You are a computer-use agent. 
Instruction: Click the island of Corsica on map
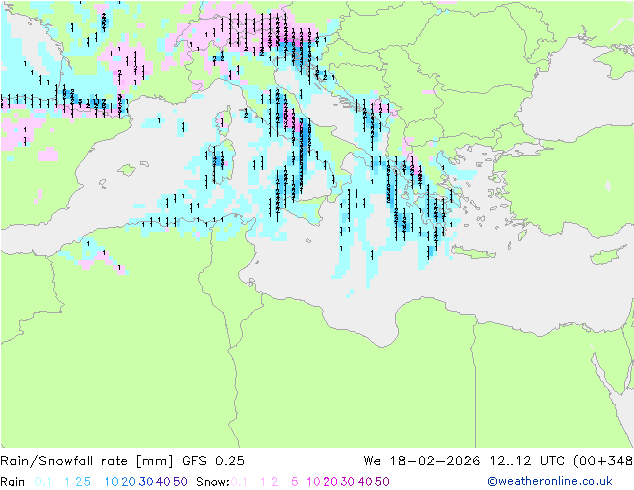225,120
